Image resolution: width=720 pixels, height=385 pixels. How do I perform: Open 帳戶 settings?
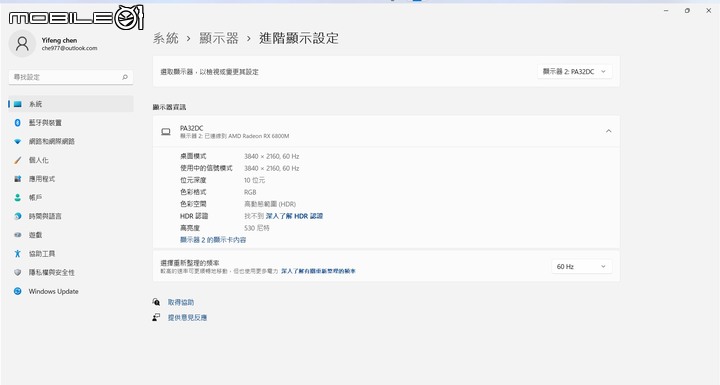click(71, 198)
